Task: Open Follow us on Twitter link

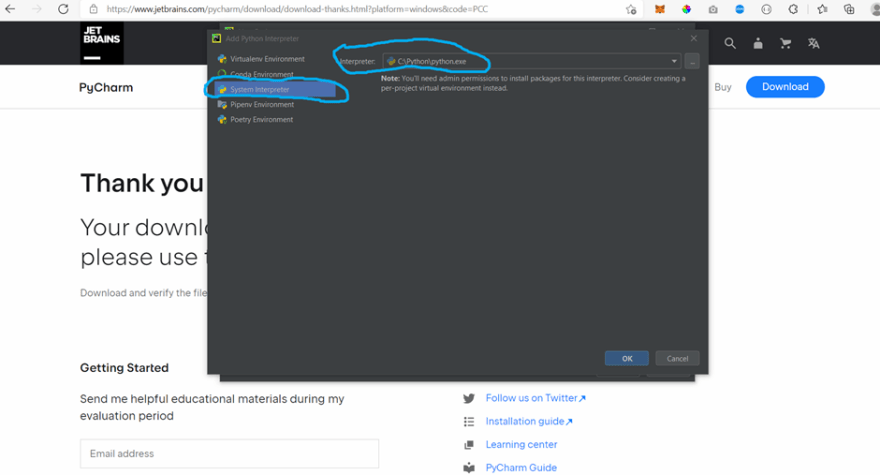Action: point(535,398)
